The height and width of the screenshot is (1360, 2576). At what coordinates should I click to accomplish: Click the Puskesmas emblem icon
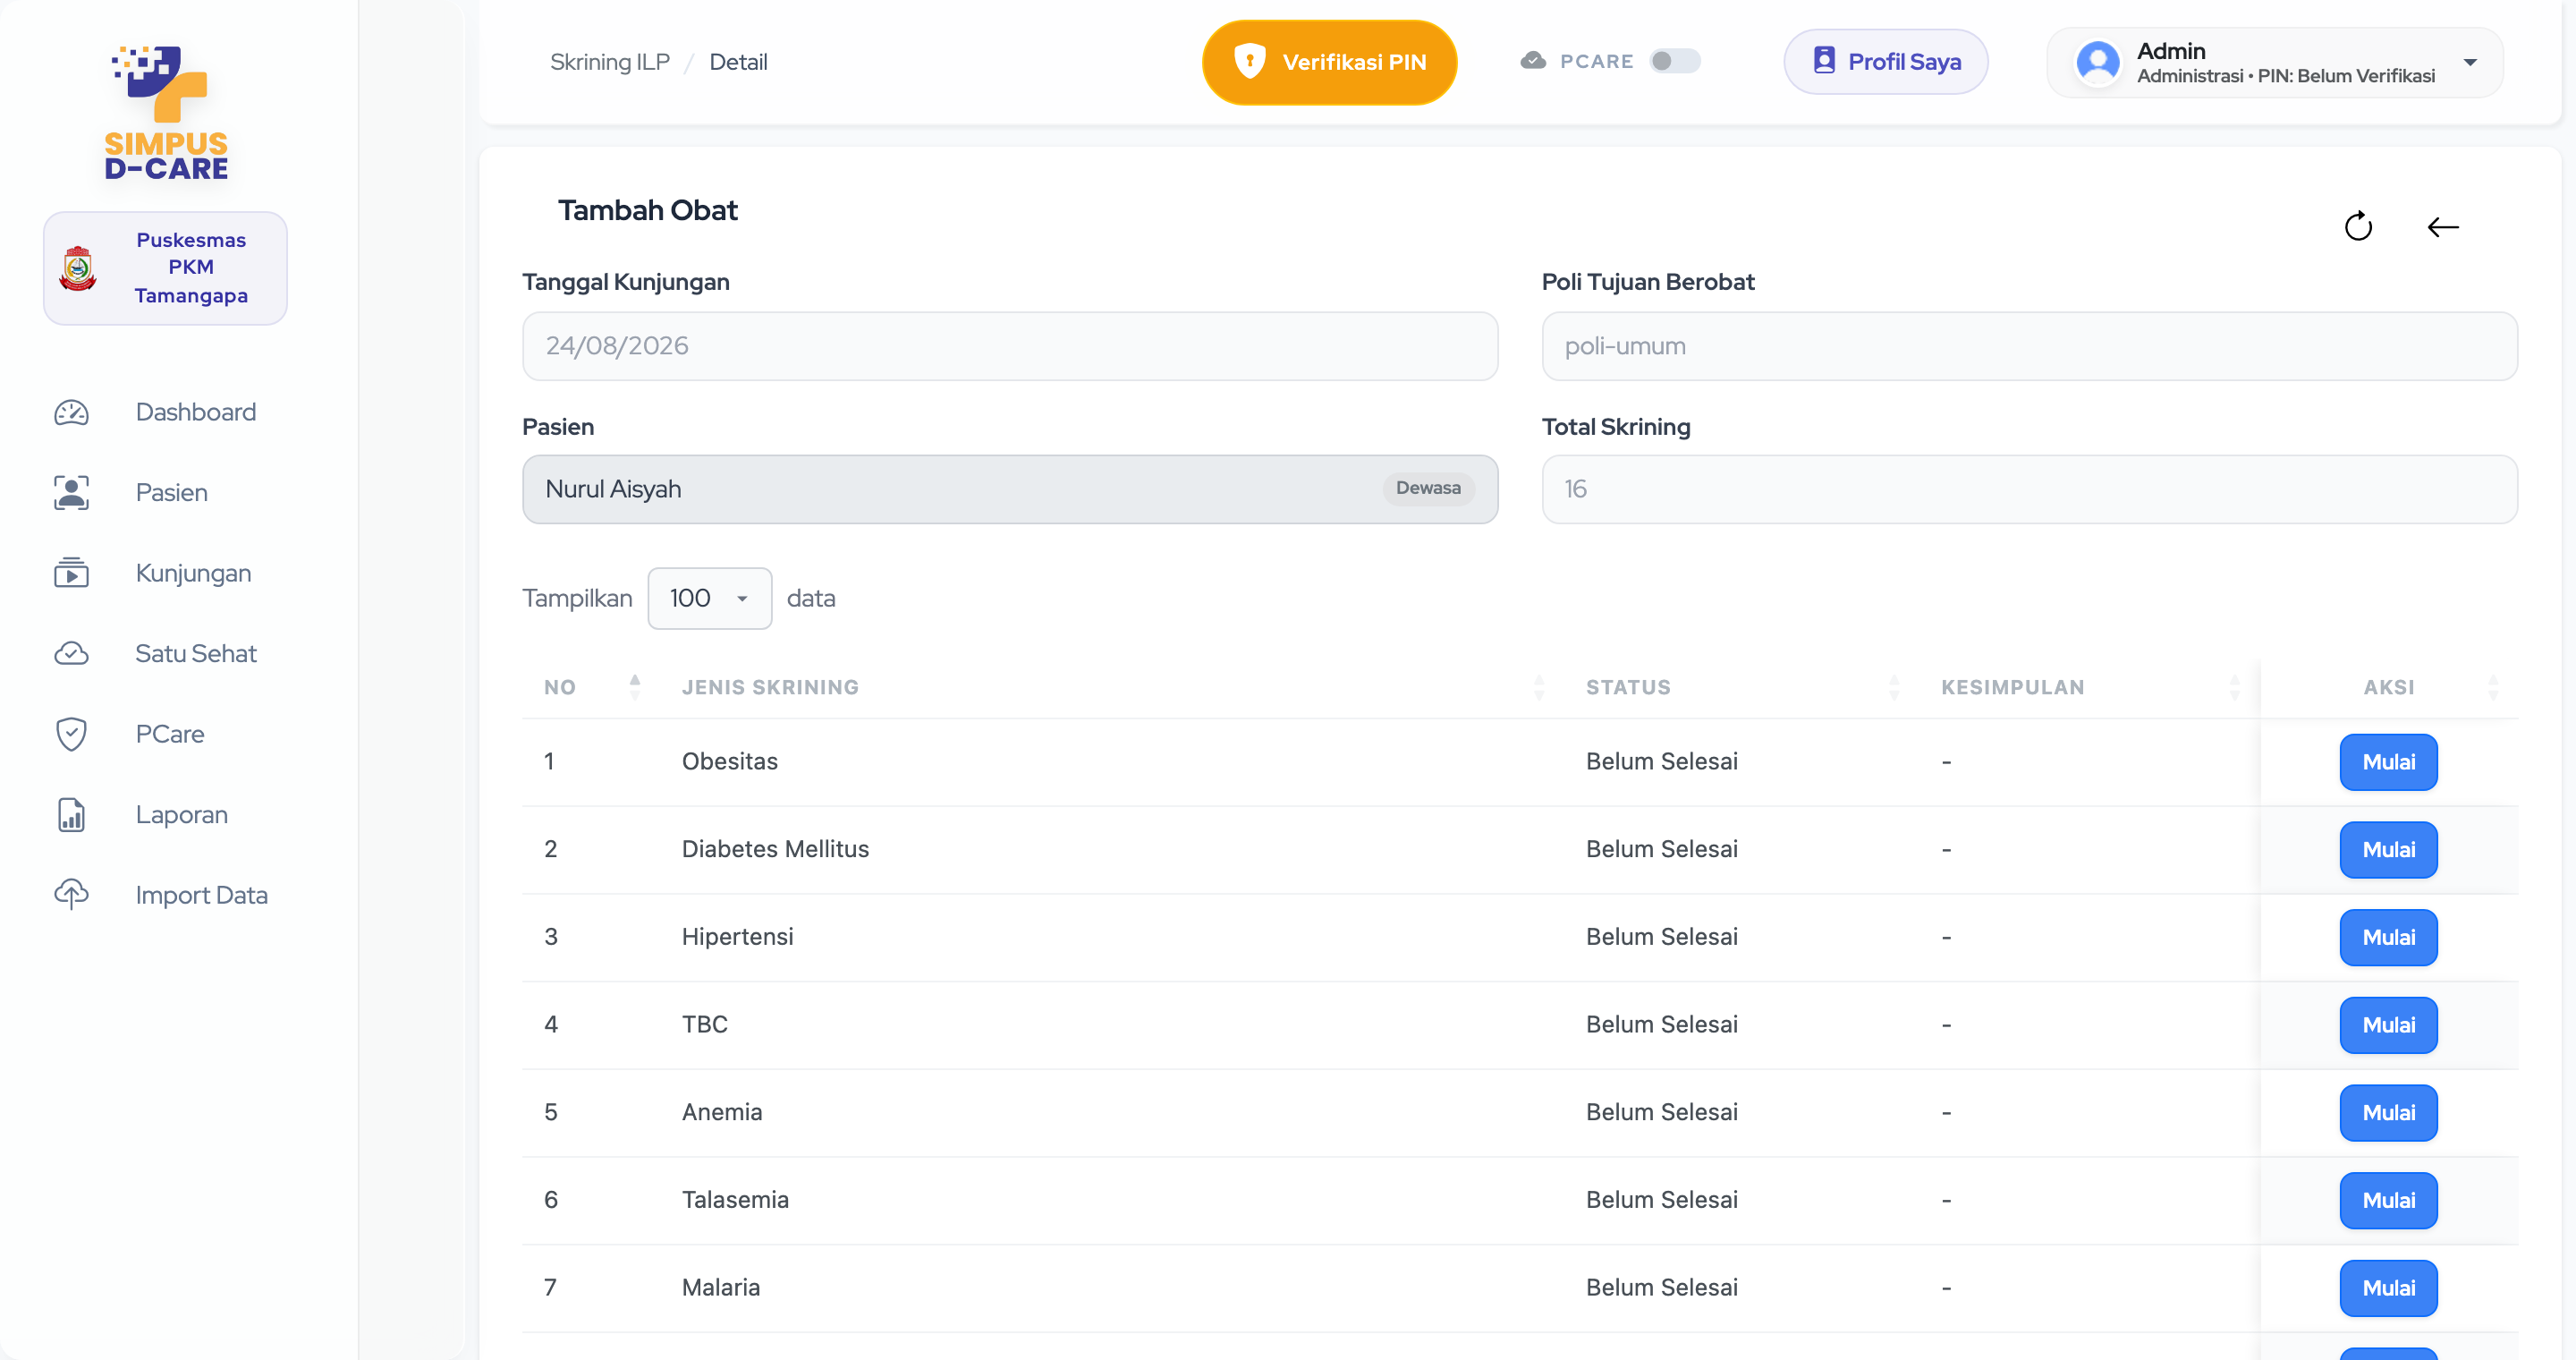(x=78, y=268)
